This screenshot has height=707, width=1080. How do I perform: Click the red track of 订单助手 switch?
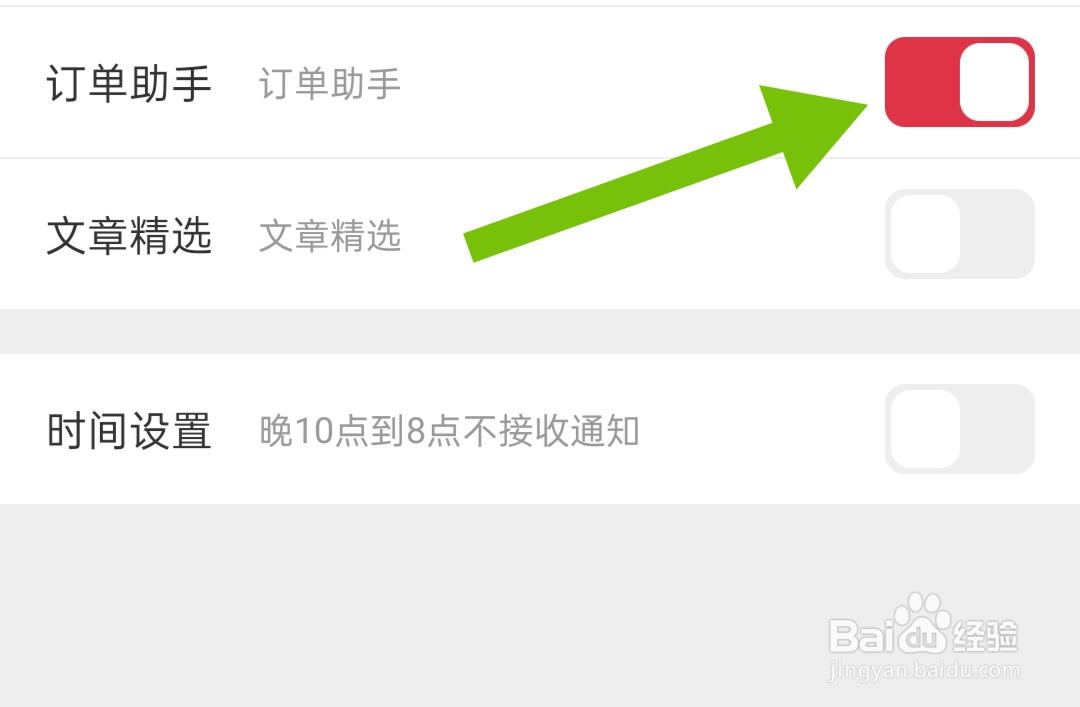(922, 82)
